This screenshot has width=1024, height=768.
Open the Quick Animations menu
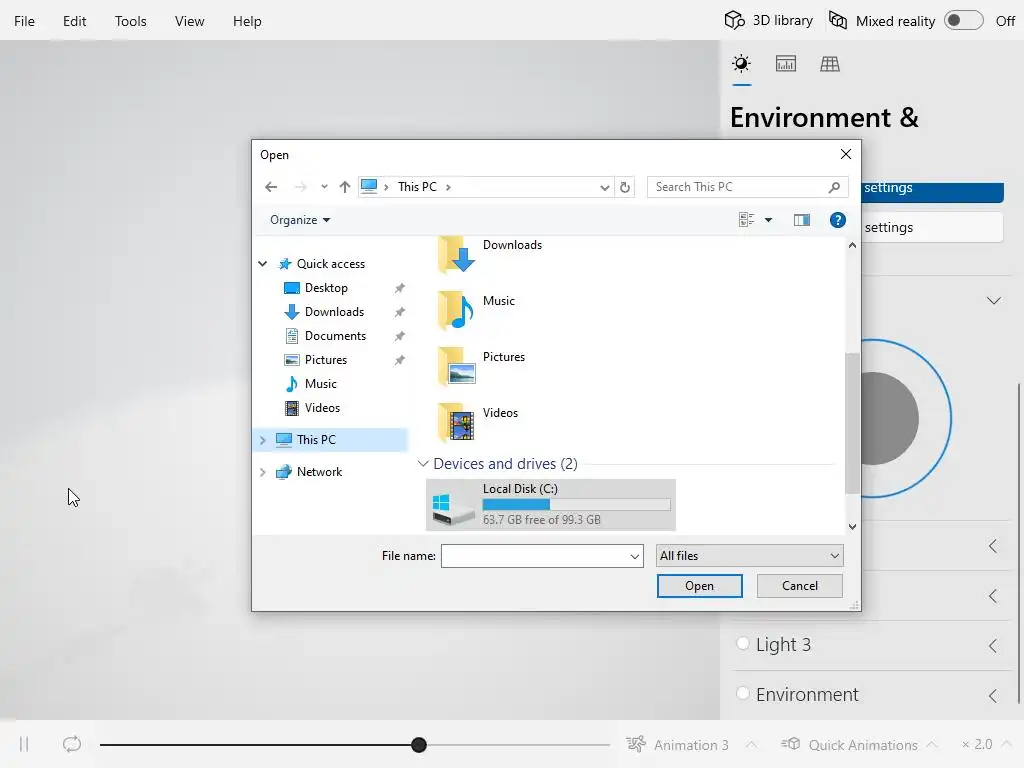(x=858, y=744)
